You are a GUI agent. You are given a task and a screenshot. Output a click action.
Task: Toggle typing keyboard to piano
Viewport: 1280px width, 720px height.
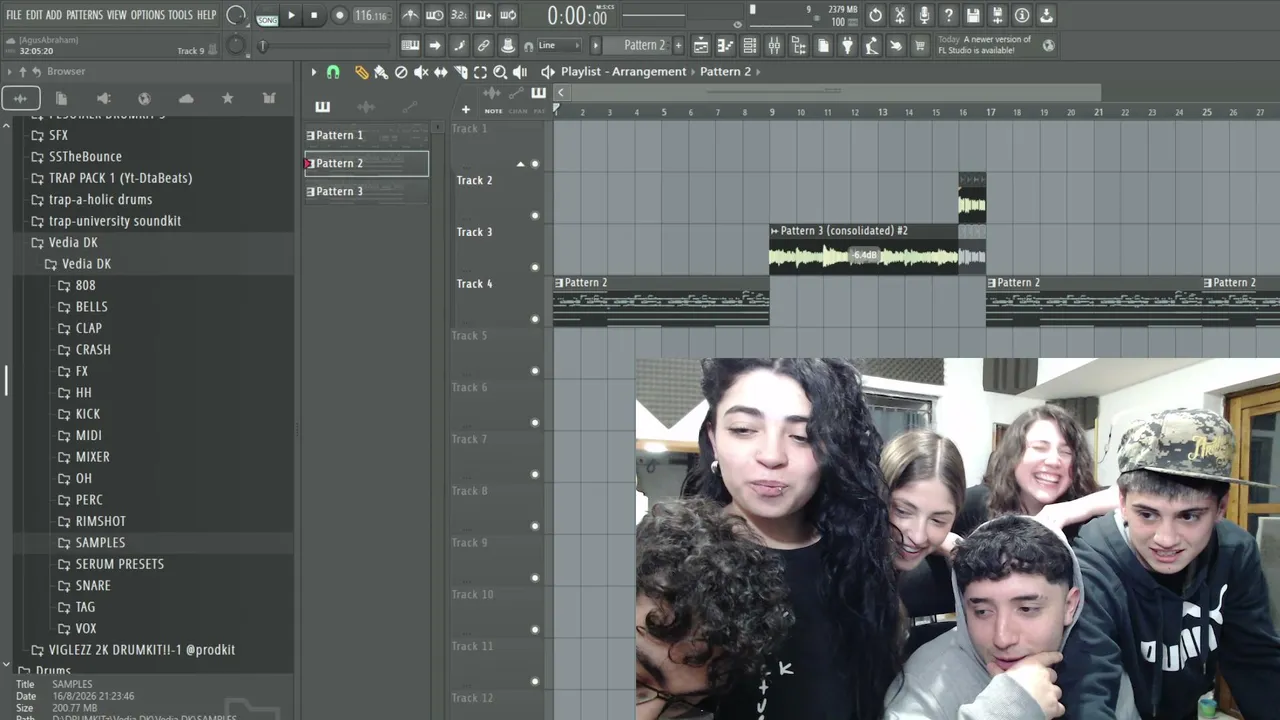point(410,45)
